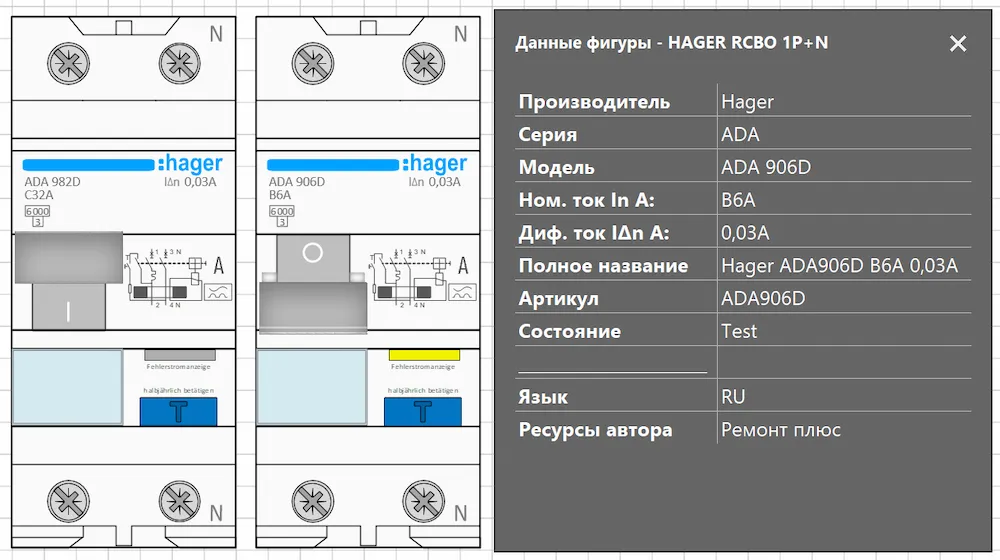
Task: Click the wiring diagram on ADA 906D
Action: click(409, 279)
